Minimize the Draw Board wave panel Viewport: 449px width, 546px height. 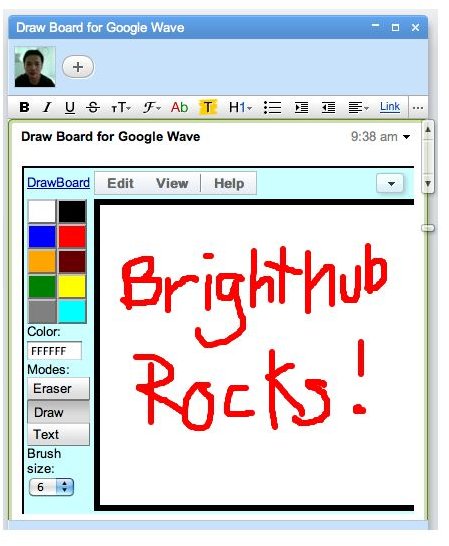(x=375, y=26)
